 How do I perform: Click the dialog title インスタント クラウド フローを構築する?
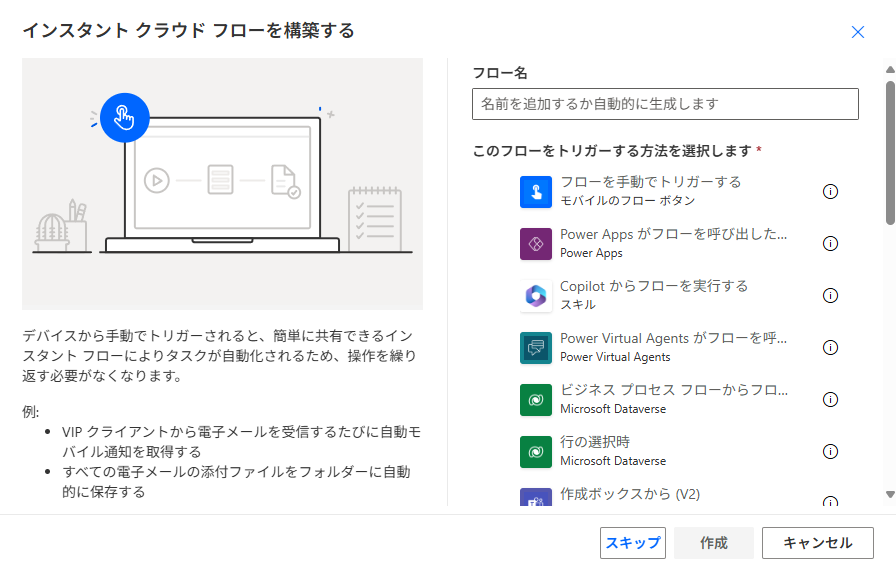coord(189,30)
